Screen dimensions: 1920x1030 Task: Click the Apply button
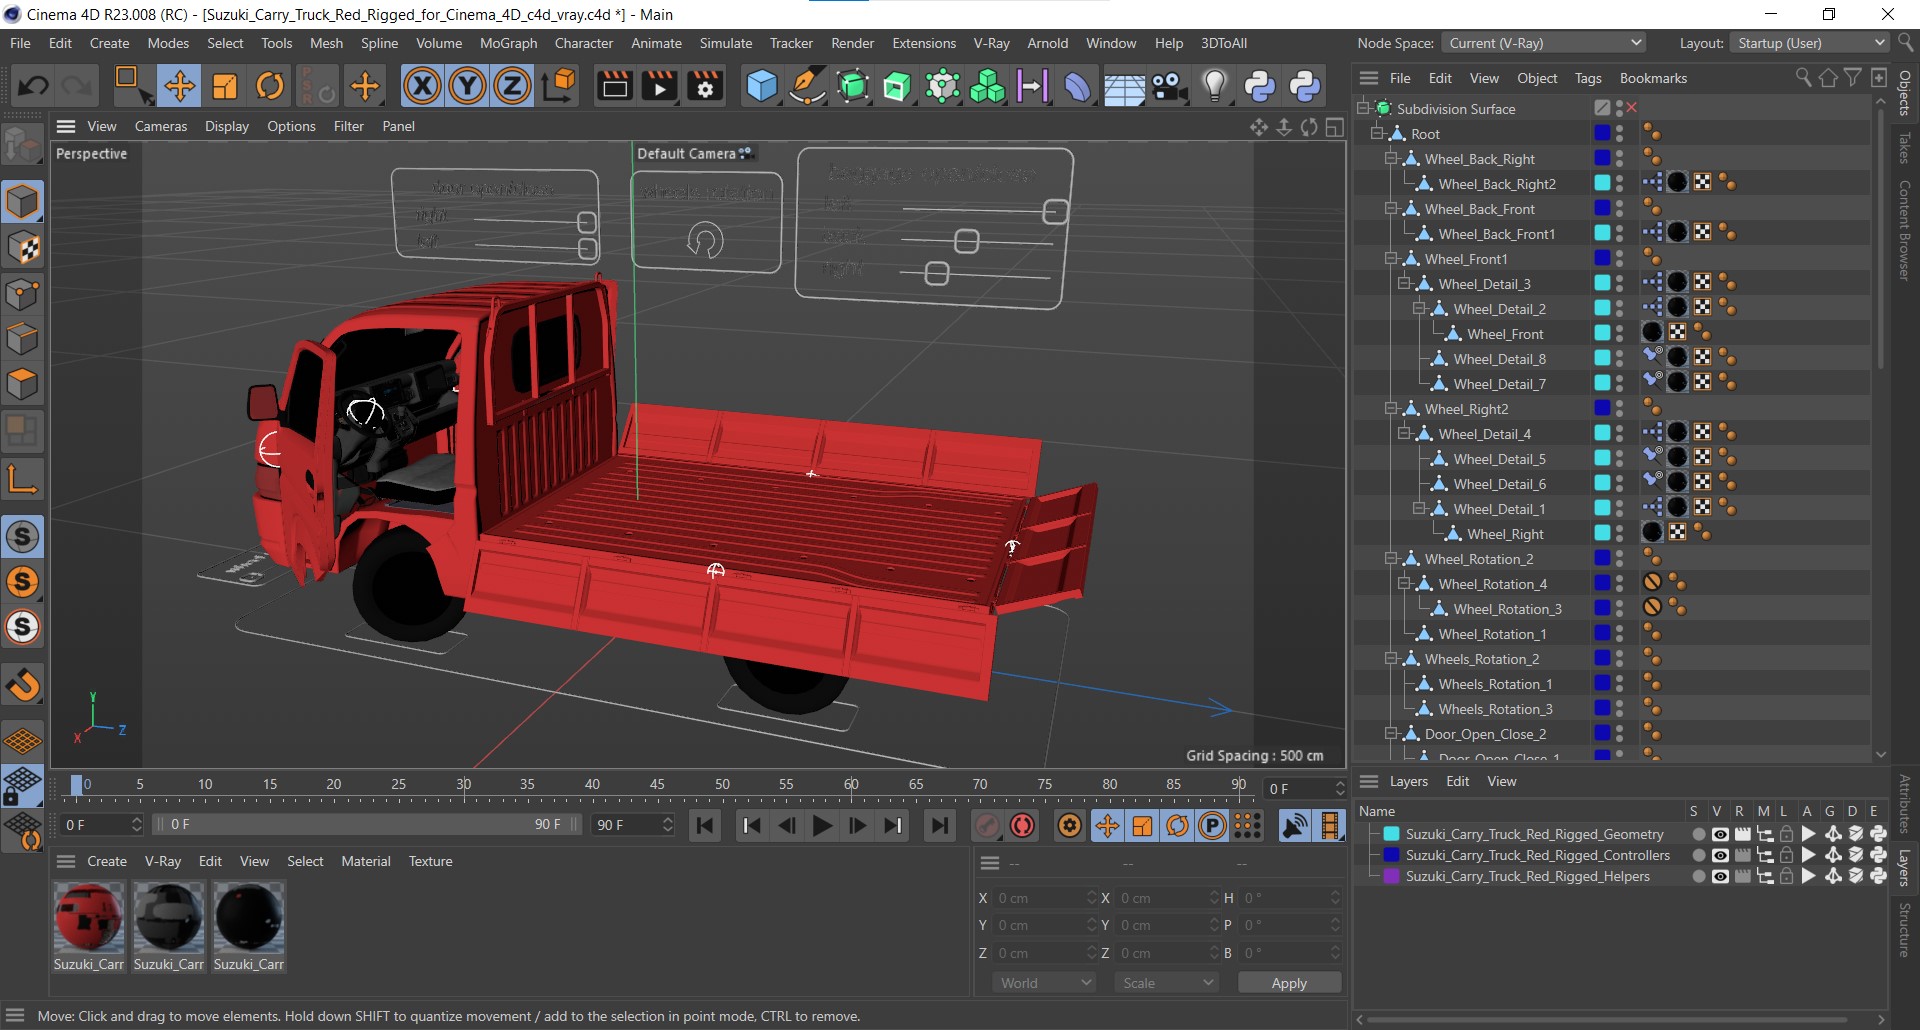tap(1289, 983)
